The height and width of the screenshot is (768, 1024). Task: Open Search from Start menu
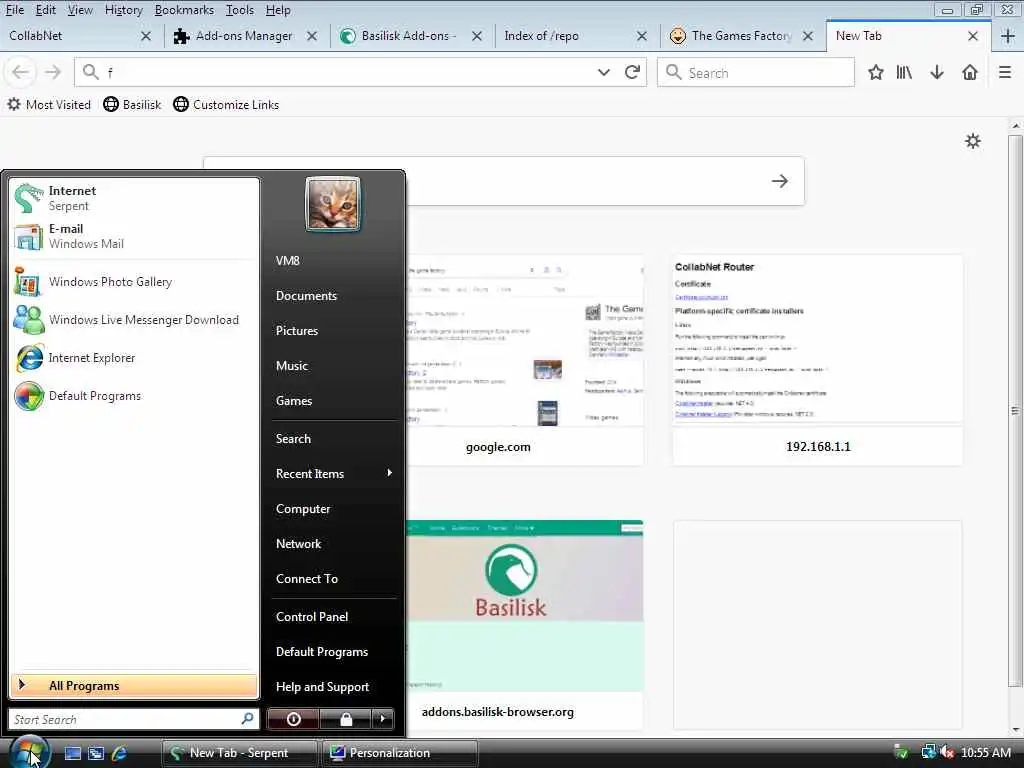pos(293,439)
